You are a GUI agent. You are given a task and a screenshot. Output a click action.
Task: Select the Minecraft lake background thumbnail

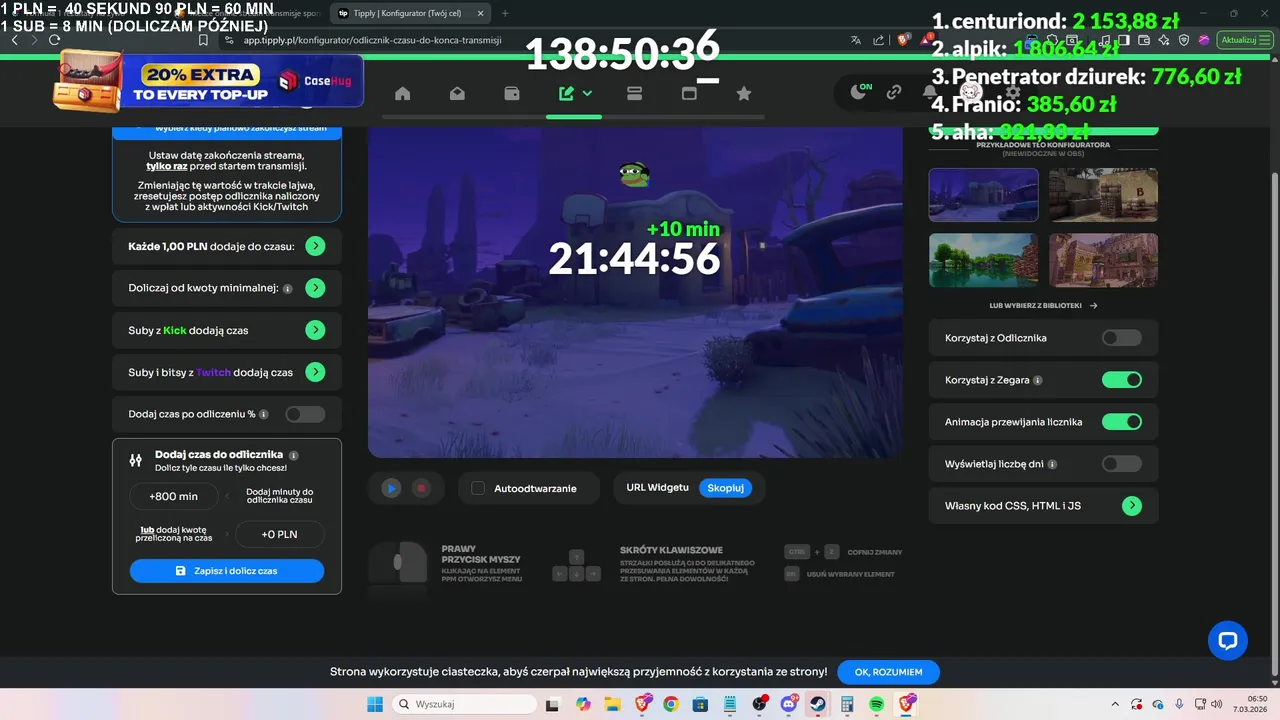[x=983, y=260]
